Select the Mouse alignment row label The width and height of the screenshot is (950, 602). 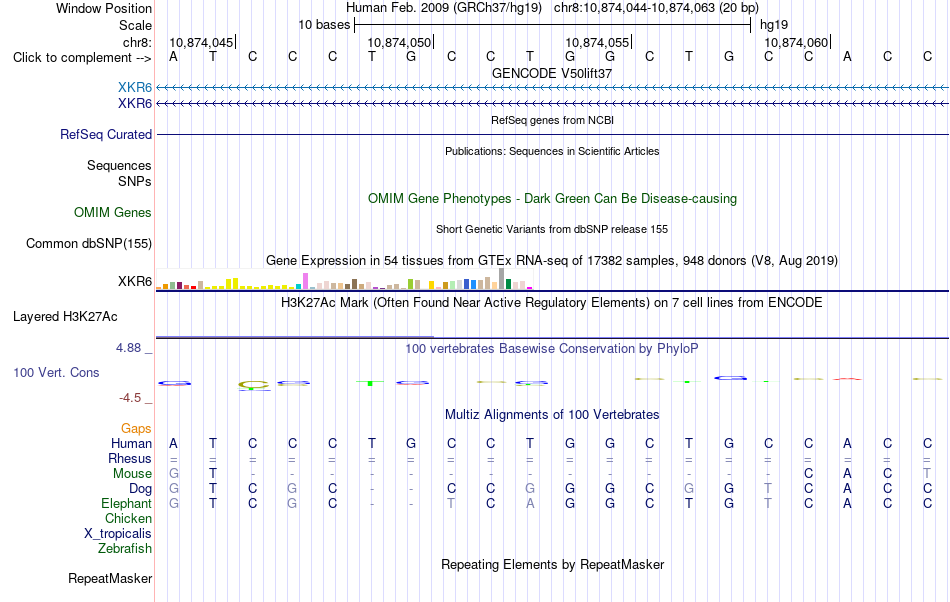tap(132, 474)
